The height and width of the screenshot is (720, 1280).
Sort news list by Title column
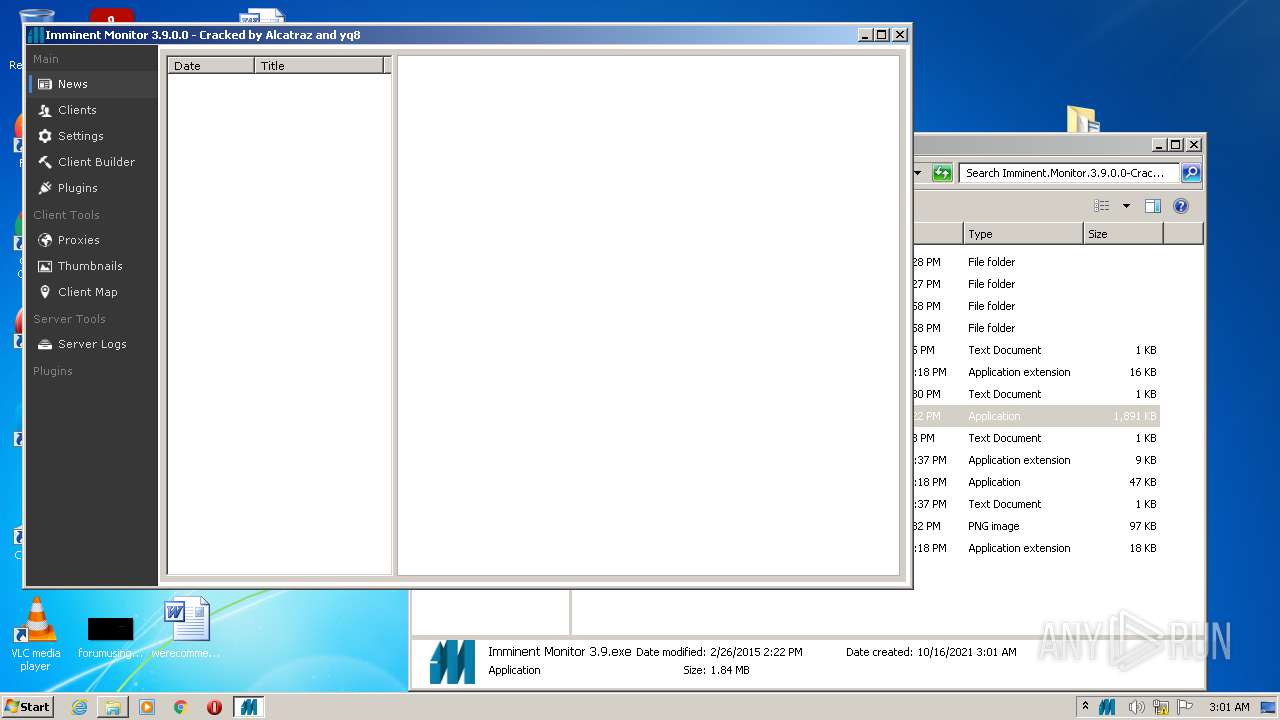(x=319, y=66)
